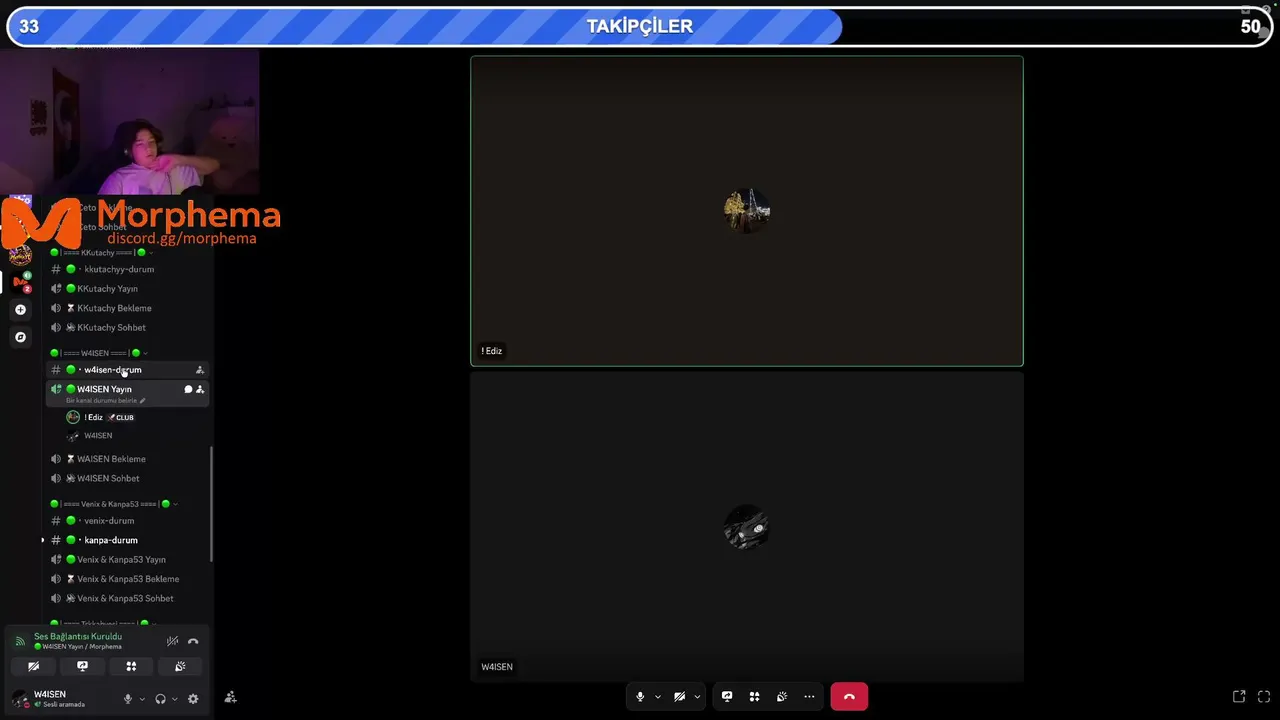Launch activities from the call control bar
The width and height of the screenshot is (1280, 720).
click(x=755, y=697)
